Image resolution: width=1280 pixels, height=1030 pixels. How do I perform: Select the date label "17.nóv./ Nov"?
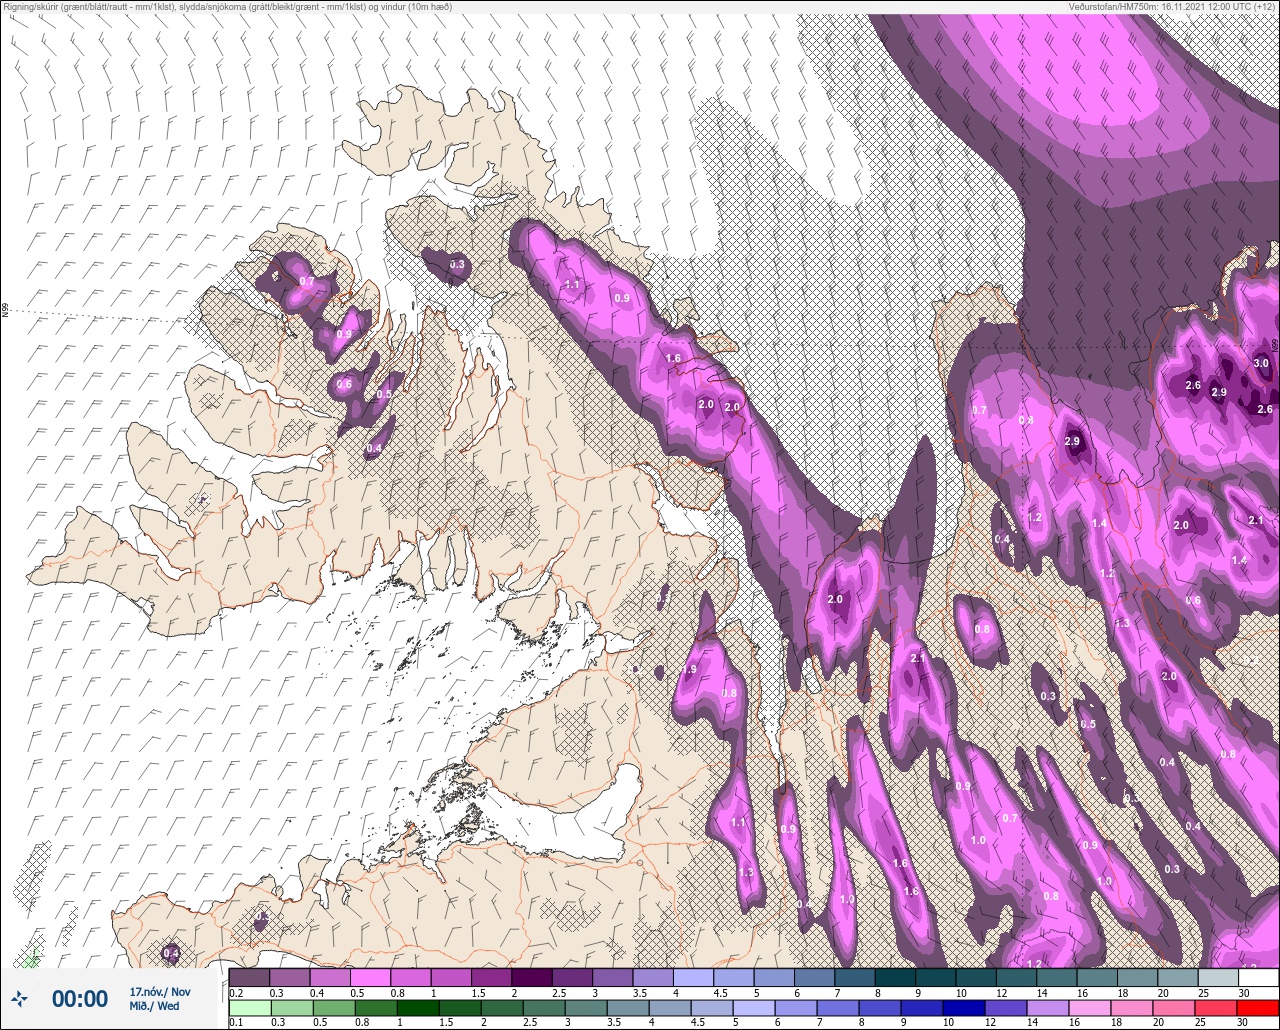tap(160, 991)
